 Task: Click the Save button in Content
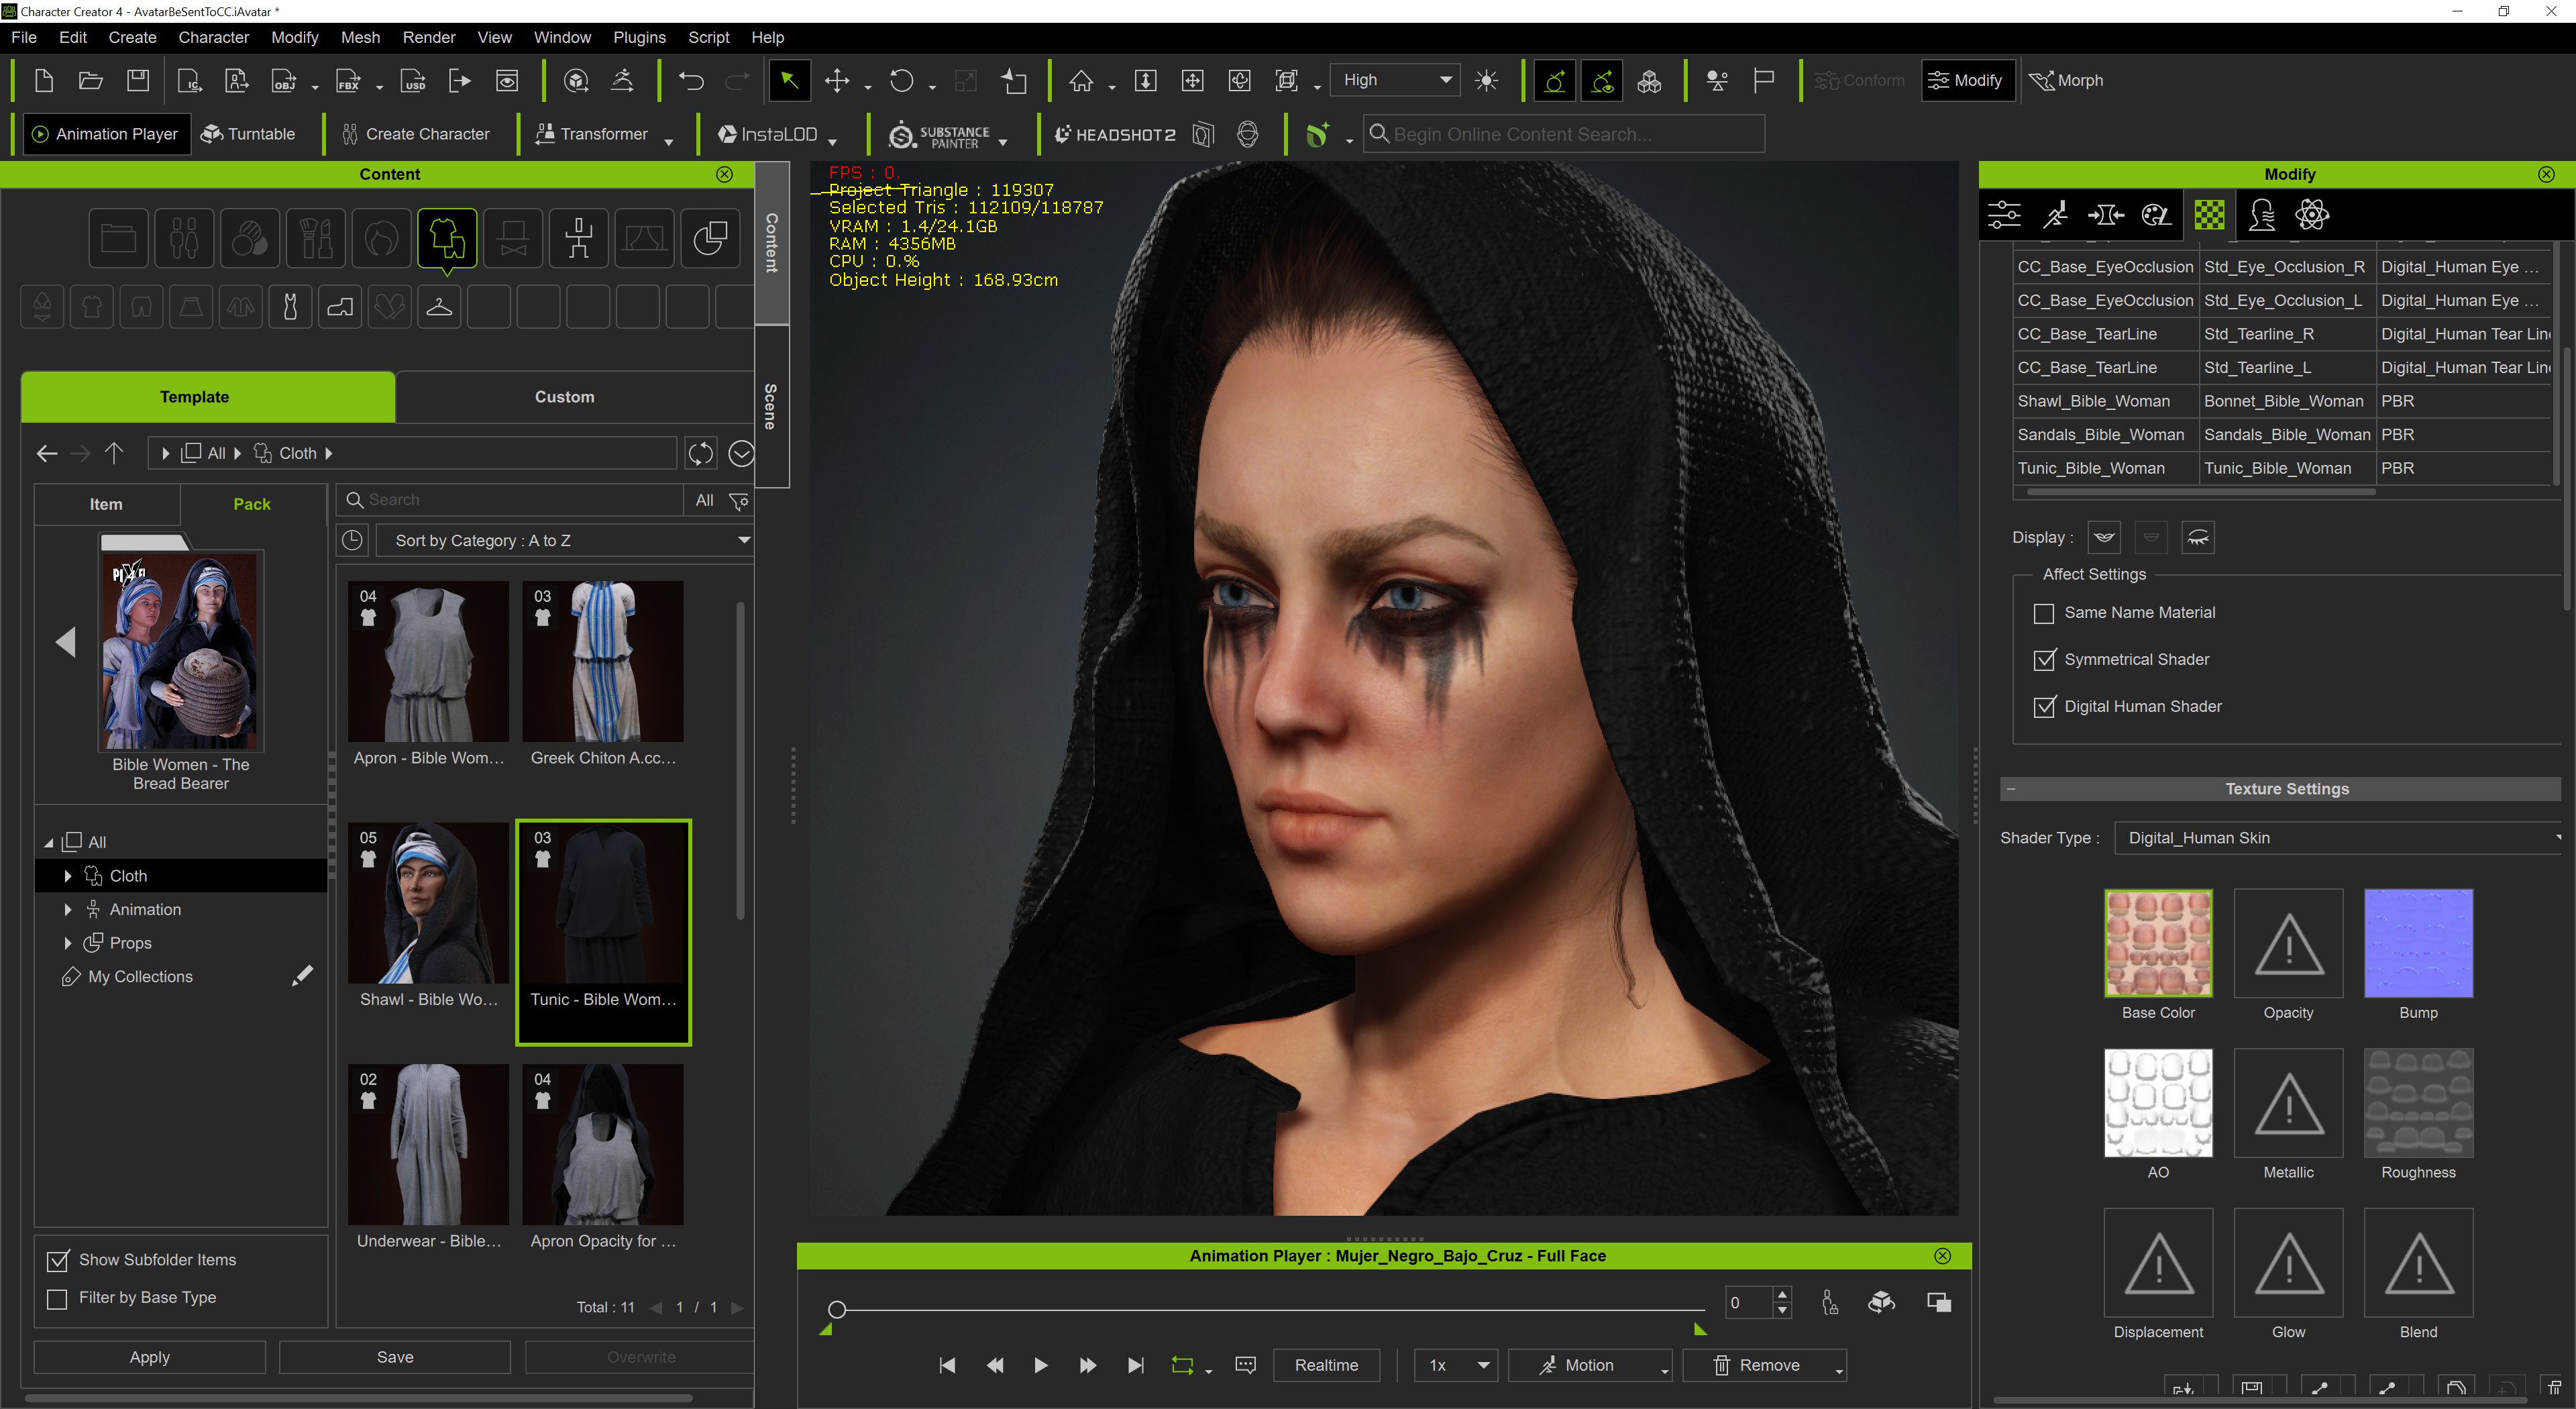395,1357
